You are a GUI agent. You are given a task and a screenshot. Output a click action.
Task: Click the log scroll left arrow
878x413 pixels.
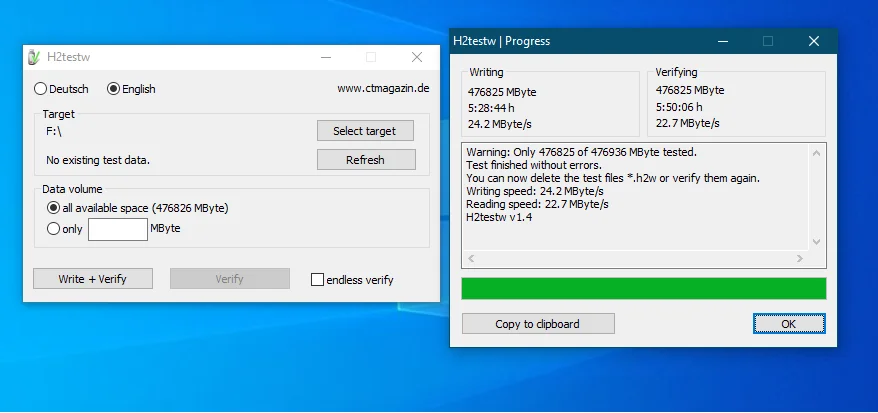pos(471,259)
